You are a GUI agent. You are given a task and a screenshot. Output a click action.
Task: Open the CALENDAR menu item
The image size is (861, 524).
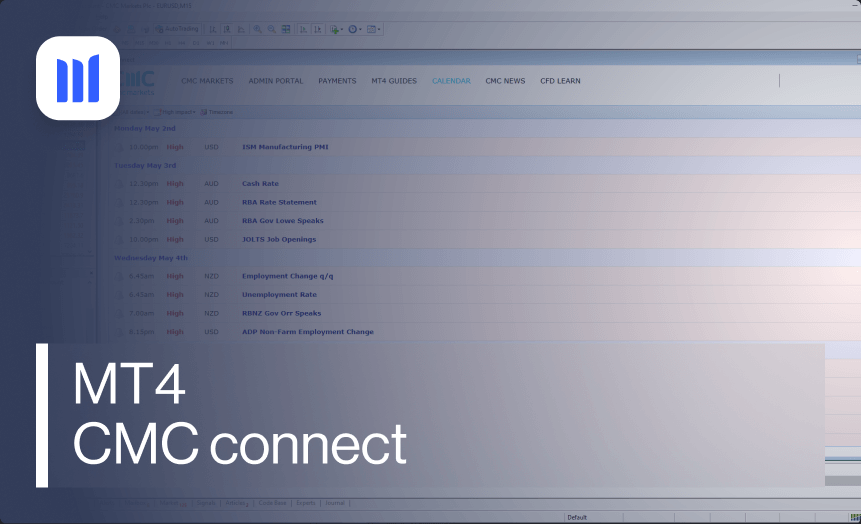coord(451,81)
